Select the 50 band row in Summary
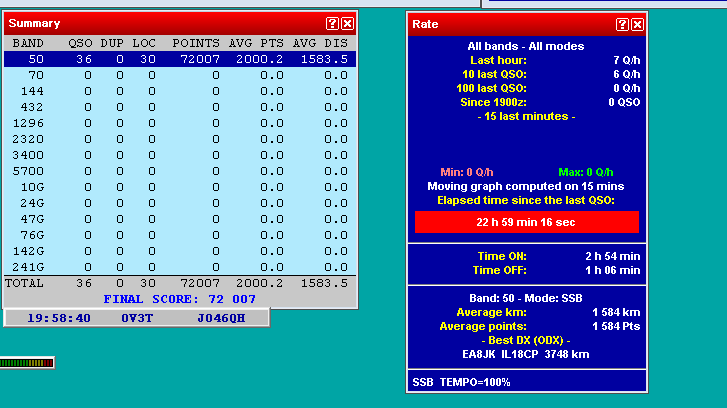The height and width of the screenshot is (408, 727). [x=180, y=59]
